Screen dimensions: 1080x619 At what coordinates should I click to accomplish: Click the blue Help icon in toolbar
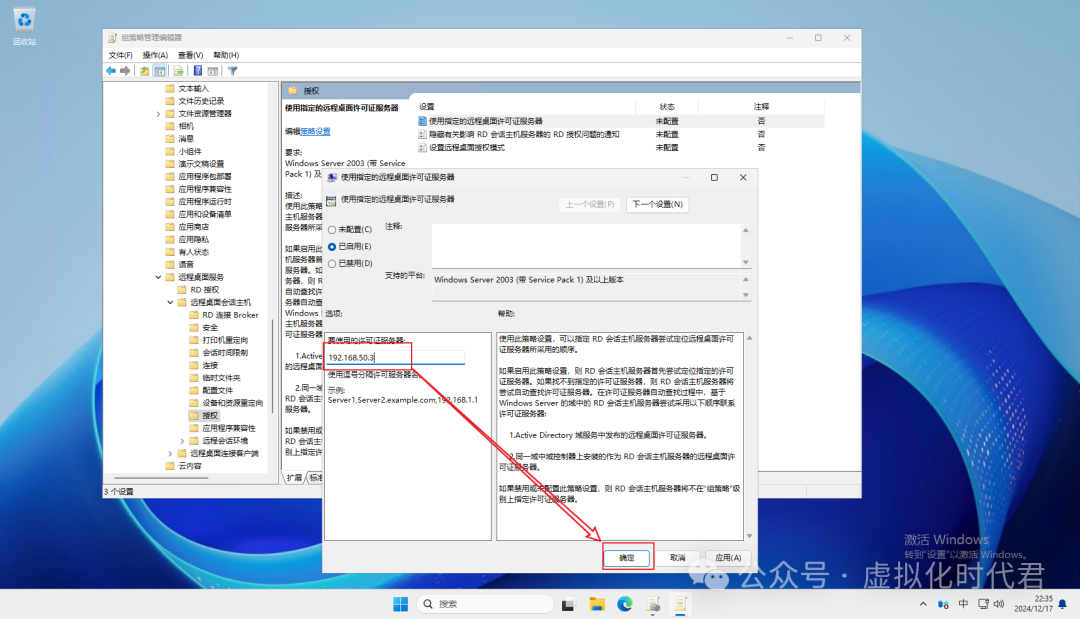[x=198, y=71]
